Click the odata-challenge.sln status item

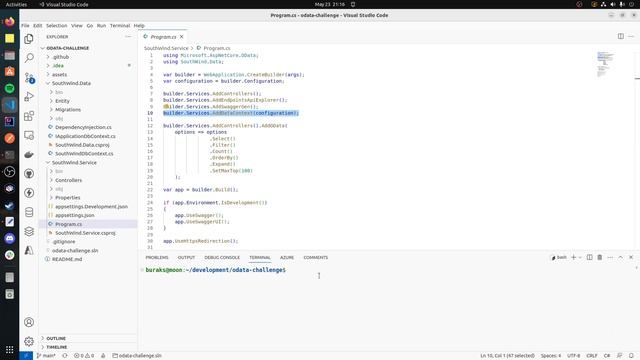tap(137, 356)
